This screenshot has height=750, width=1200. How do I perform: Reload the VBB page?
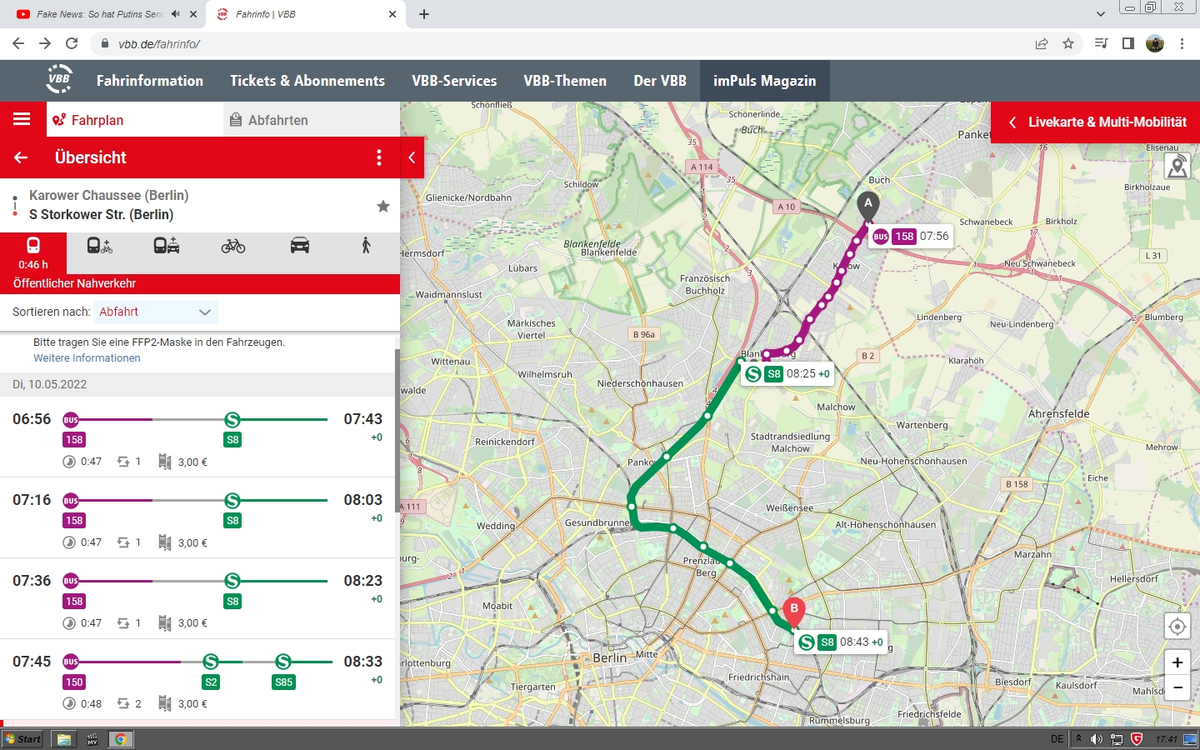[x=71, y=43]
